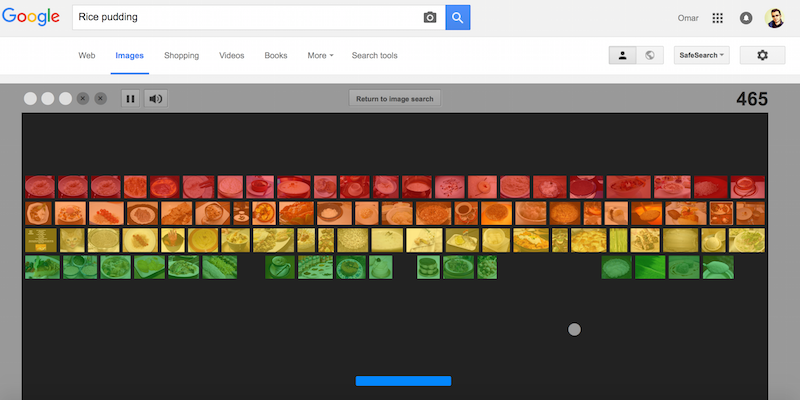Switch to the Web tab
The image size is (800, 400).
[87, 56]
